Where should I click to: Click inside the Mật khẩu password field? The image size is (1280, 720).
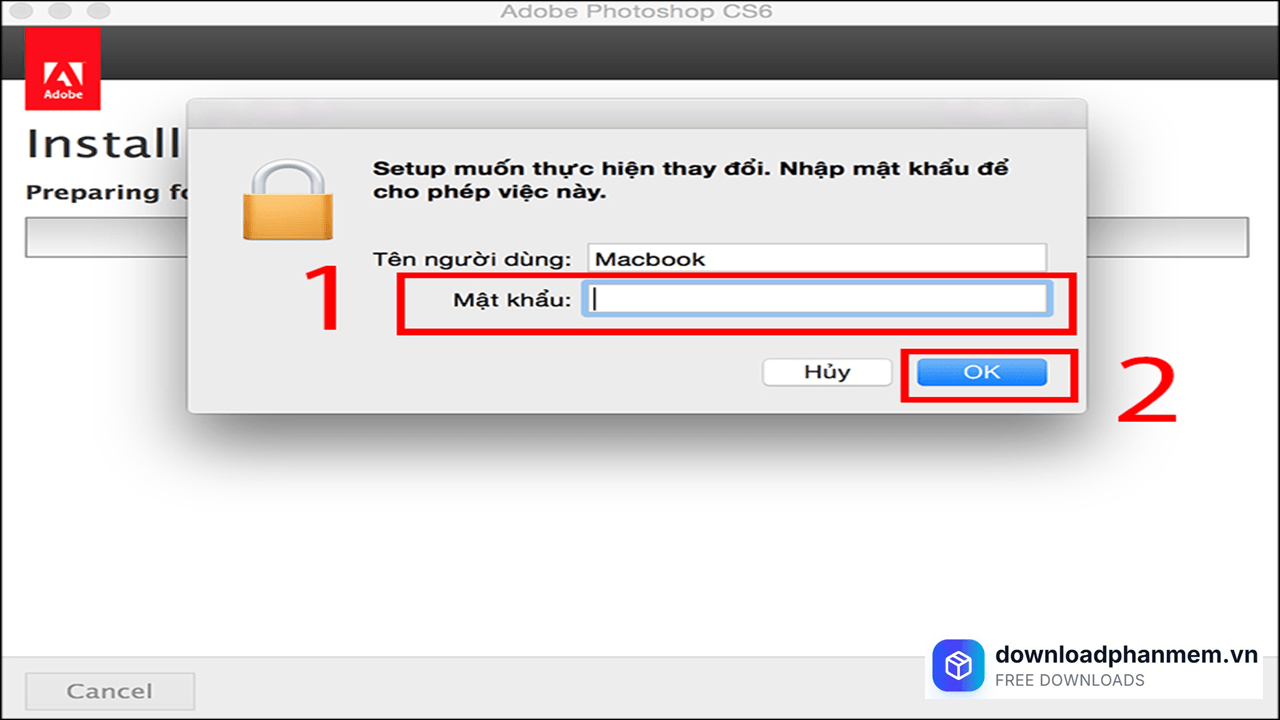point(815,297)
